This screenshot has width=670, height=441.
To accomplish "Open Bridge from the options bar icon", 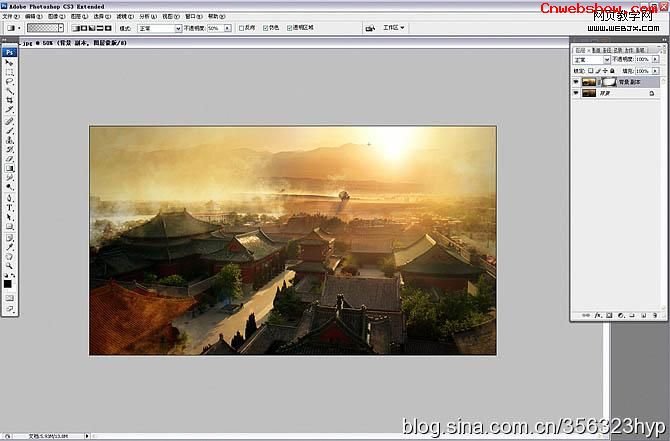I will tap(370, 28).
